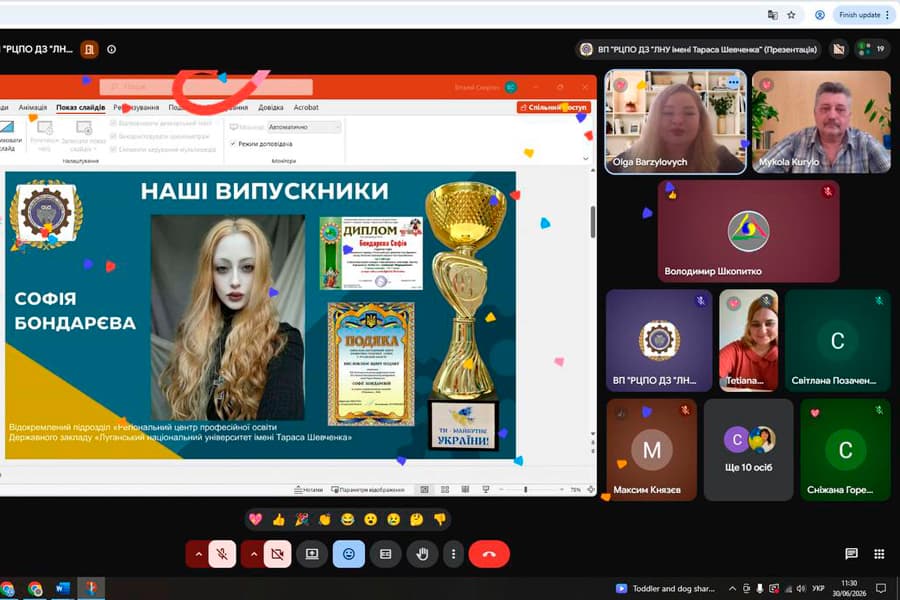Open the activities grid icon

click(879, 553)
